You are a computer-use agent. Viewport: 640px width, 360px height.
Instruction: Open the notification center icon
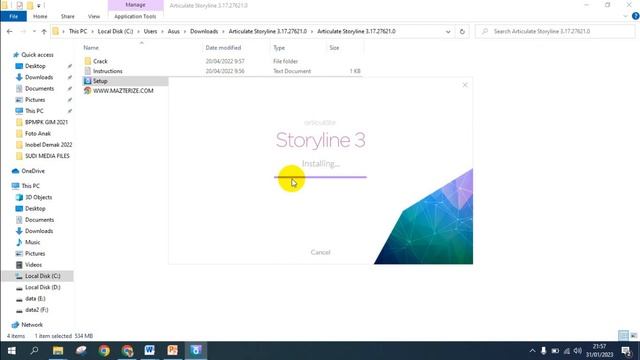[x=627, y=351]
